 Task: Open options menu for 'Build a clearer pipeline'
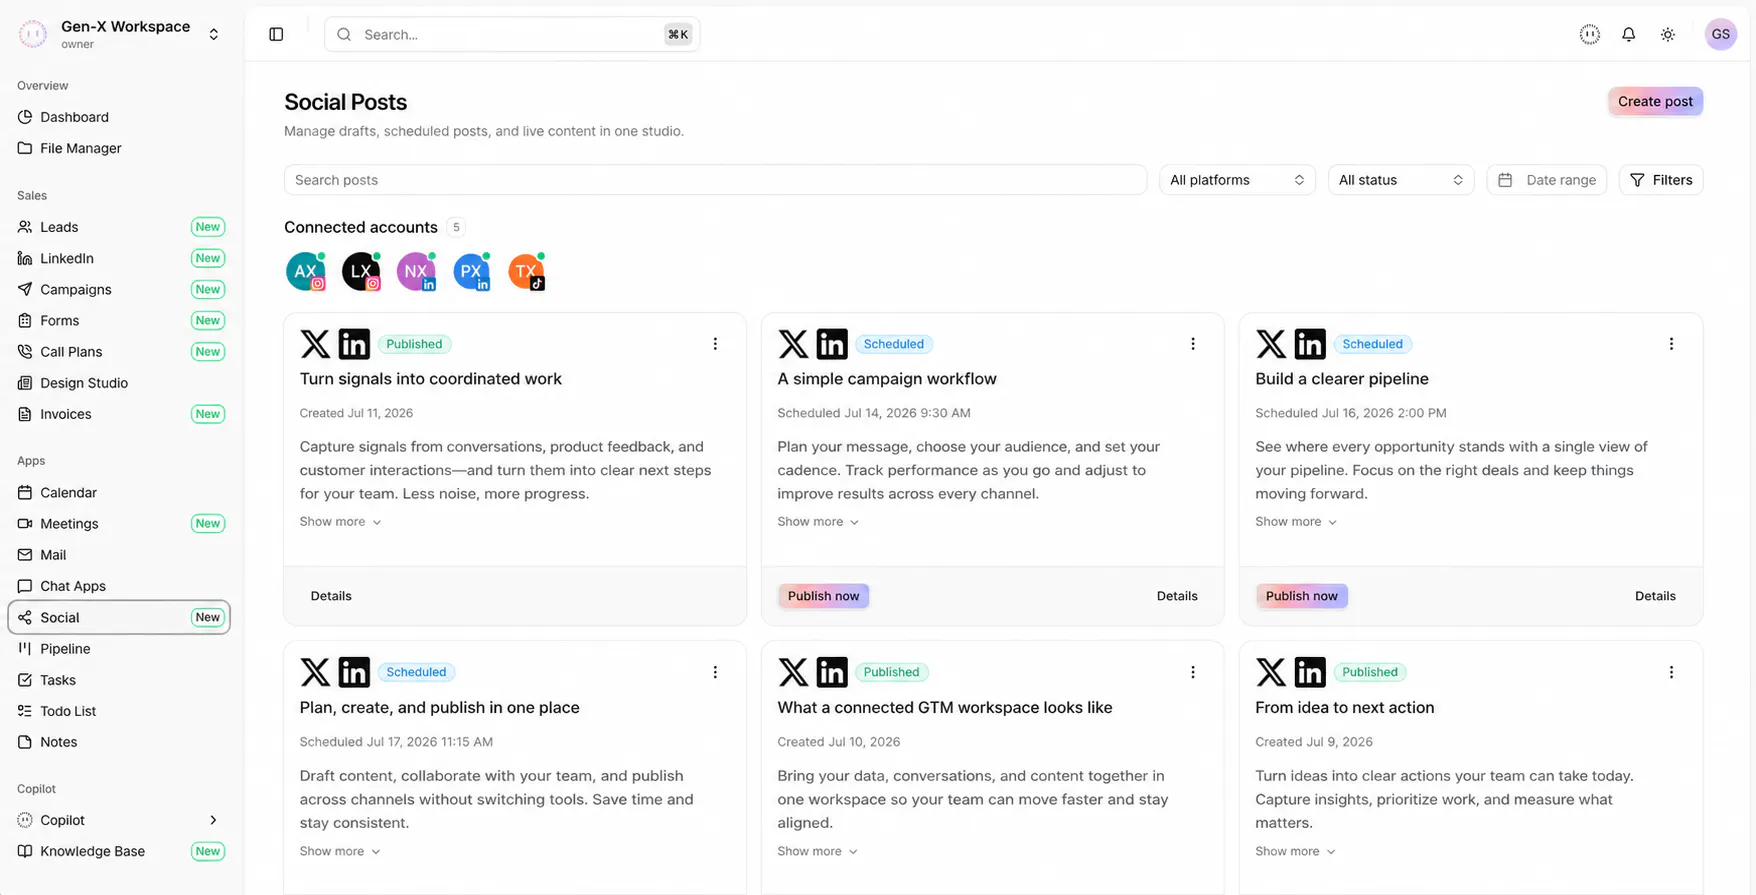click(x=1670, y=344)
